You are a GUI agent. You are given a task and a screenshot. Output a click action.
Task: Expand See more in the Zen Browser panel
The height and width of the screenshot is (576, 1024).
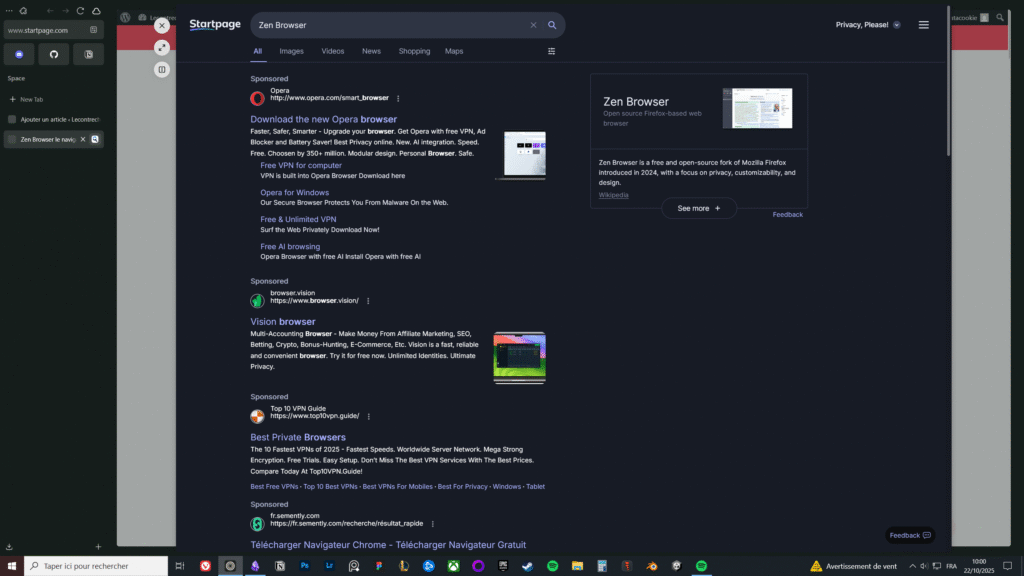[x=698, y=208]
